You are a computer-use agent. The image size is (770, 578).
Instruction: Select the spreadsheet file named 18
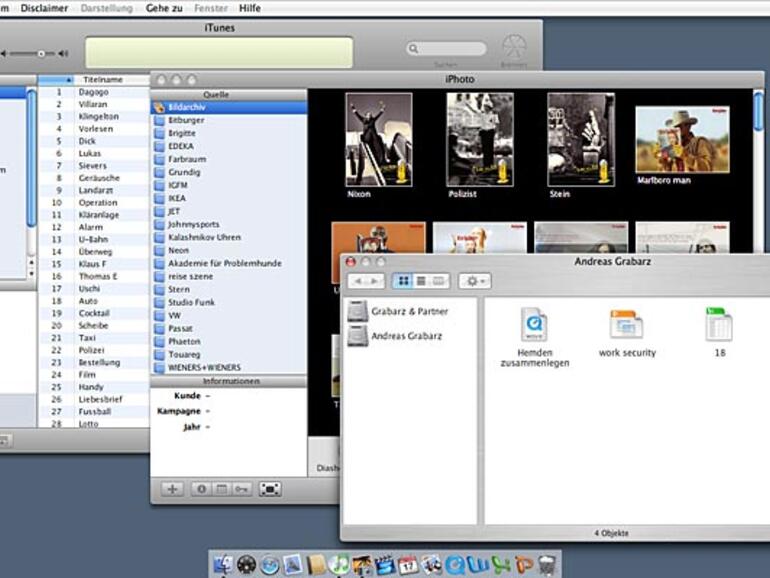718,326
